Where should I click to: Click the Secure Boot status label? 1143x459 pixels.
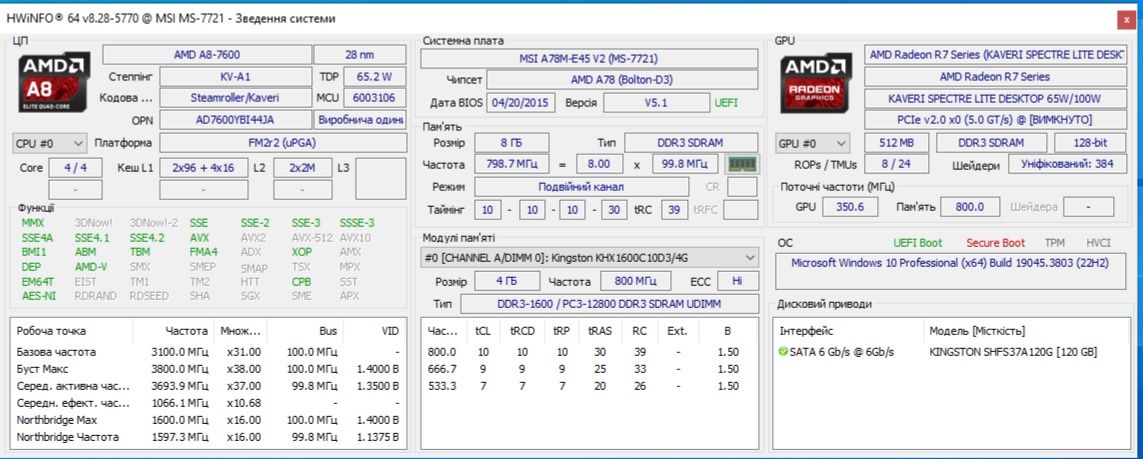996,243
